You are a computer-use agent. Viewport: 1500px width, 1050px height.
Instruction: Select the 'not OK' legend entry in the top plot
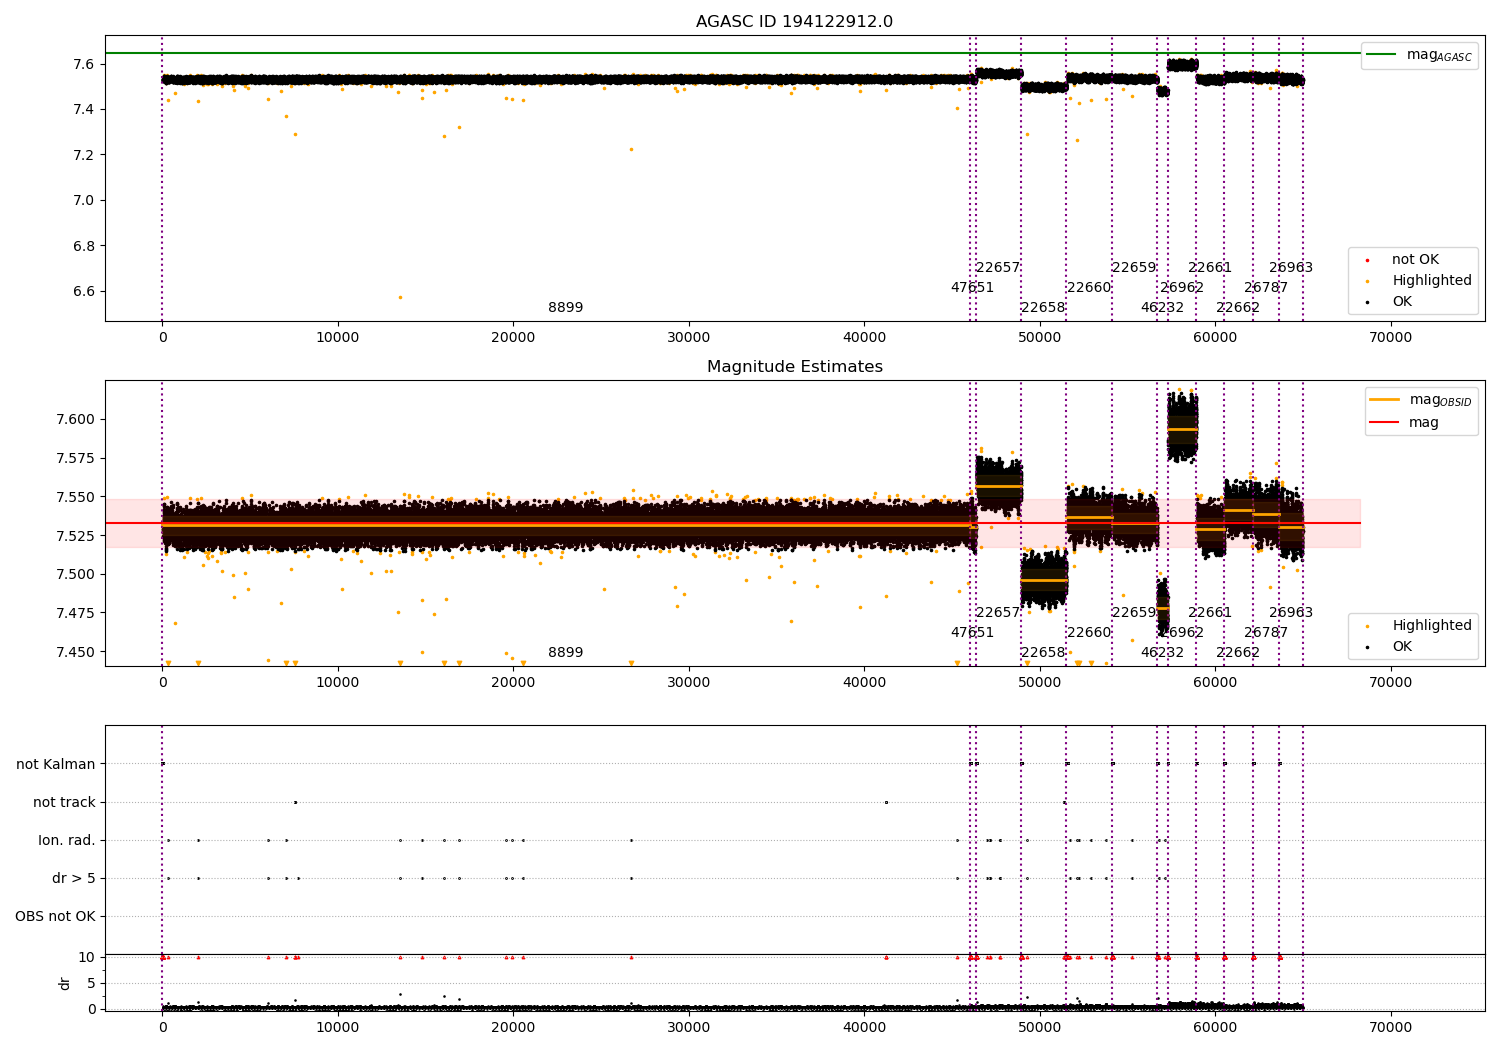coord(1415,260)
